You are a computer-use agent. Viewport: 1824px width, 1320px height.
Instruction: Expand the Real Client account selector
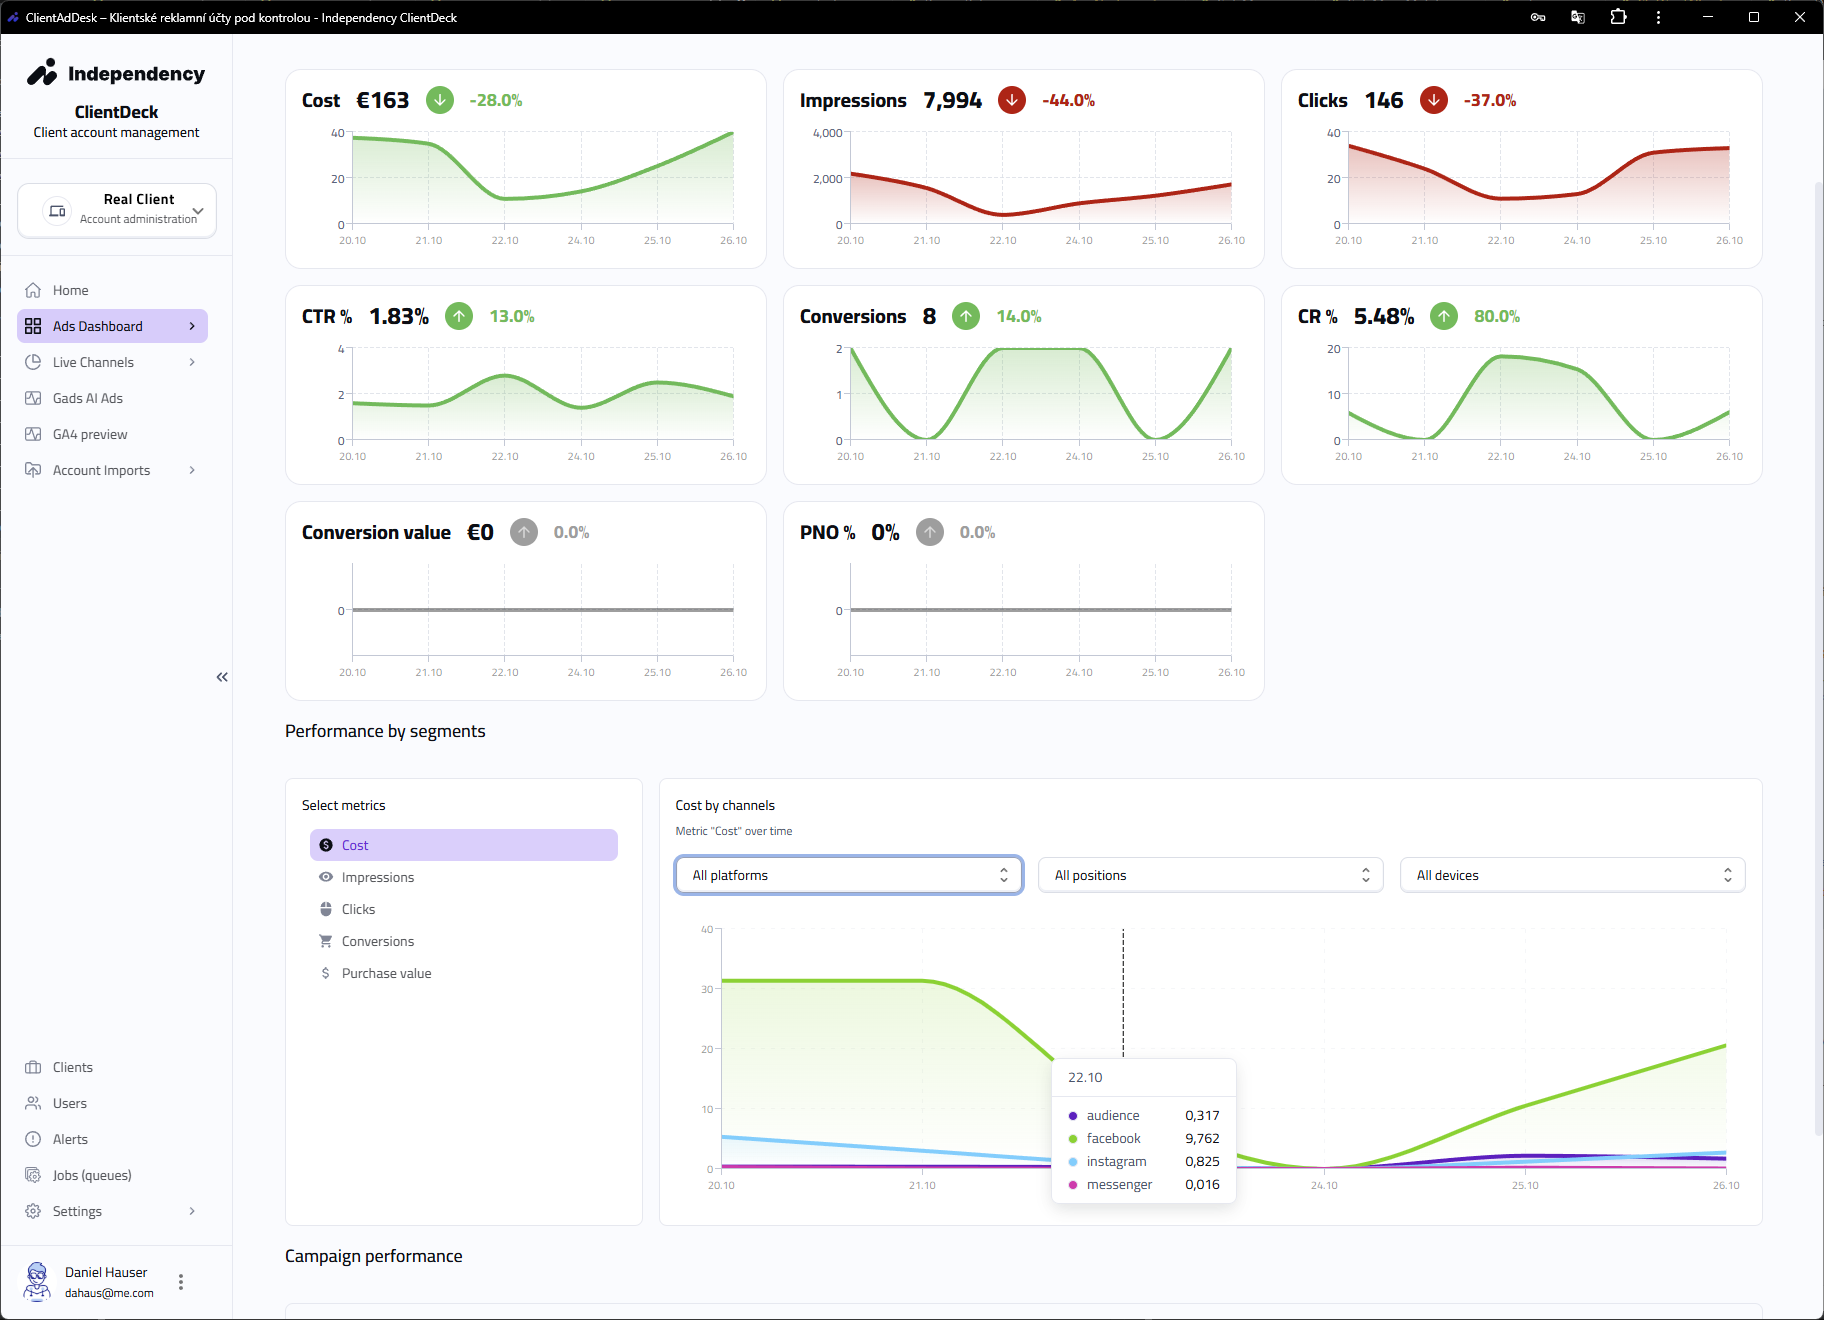coord(117,210)
